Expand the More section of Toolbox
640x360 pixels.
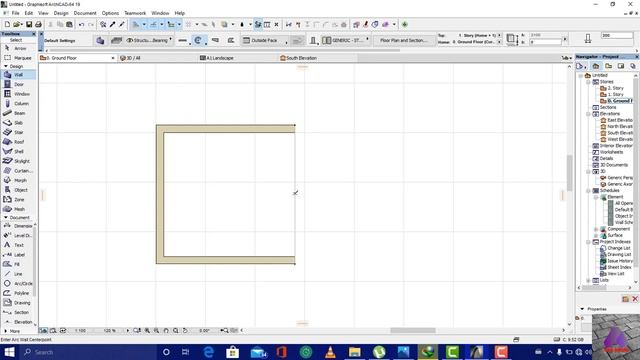(x=6, y=331)
